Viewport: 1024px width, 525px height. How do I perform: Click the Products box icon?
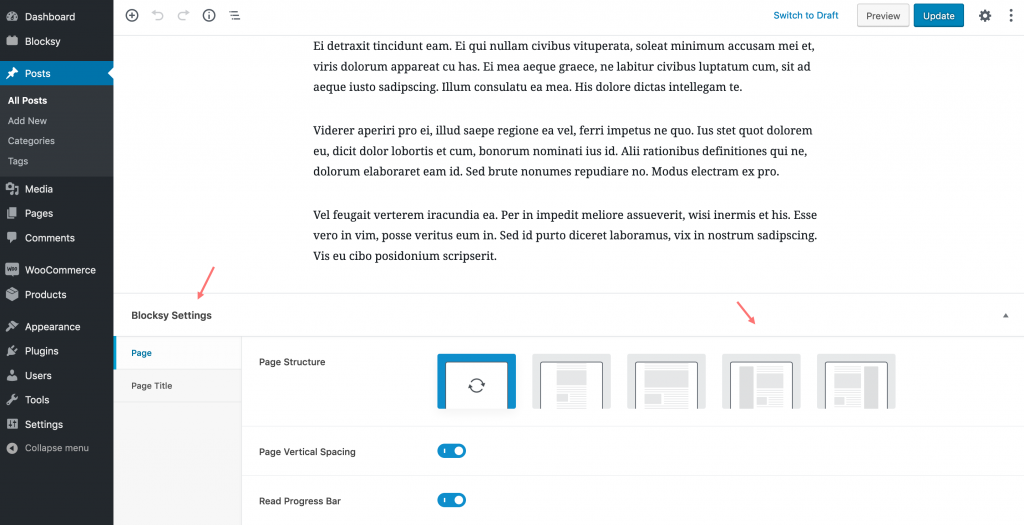click(12, 294)
